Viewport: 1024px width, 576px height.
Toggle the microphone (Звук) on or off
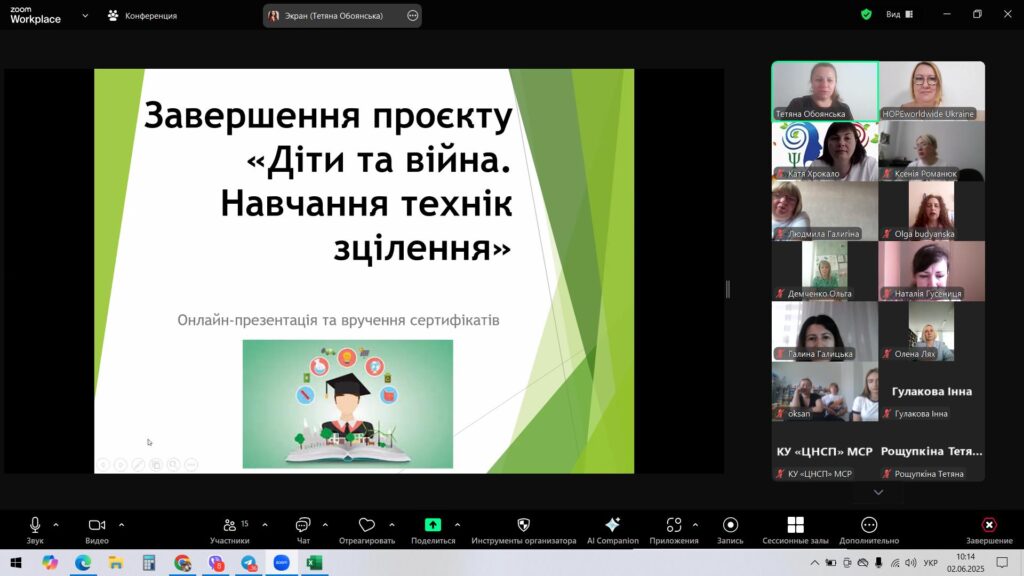pyautogui.click(x=35, y=525)
